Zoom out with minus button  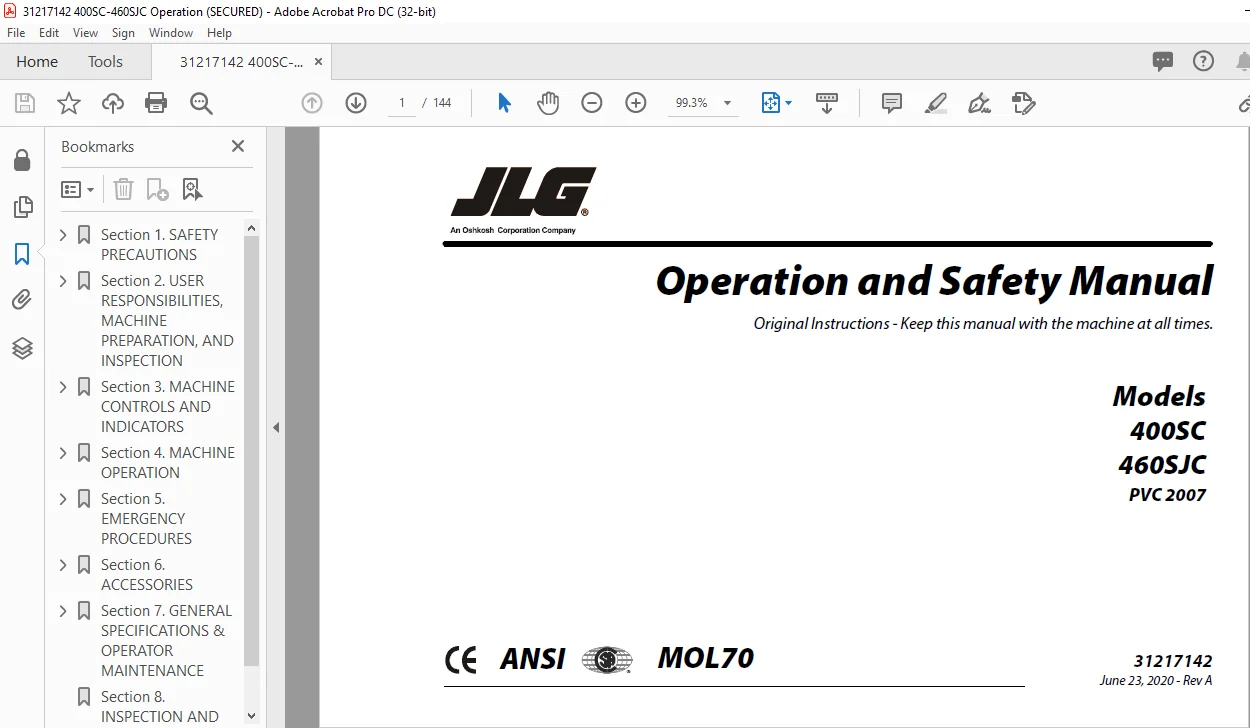pos(592,103)
